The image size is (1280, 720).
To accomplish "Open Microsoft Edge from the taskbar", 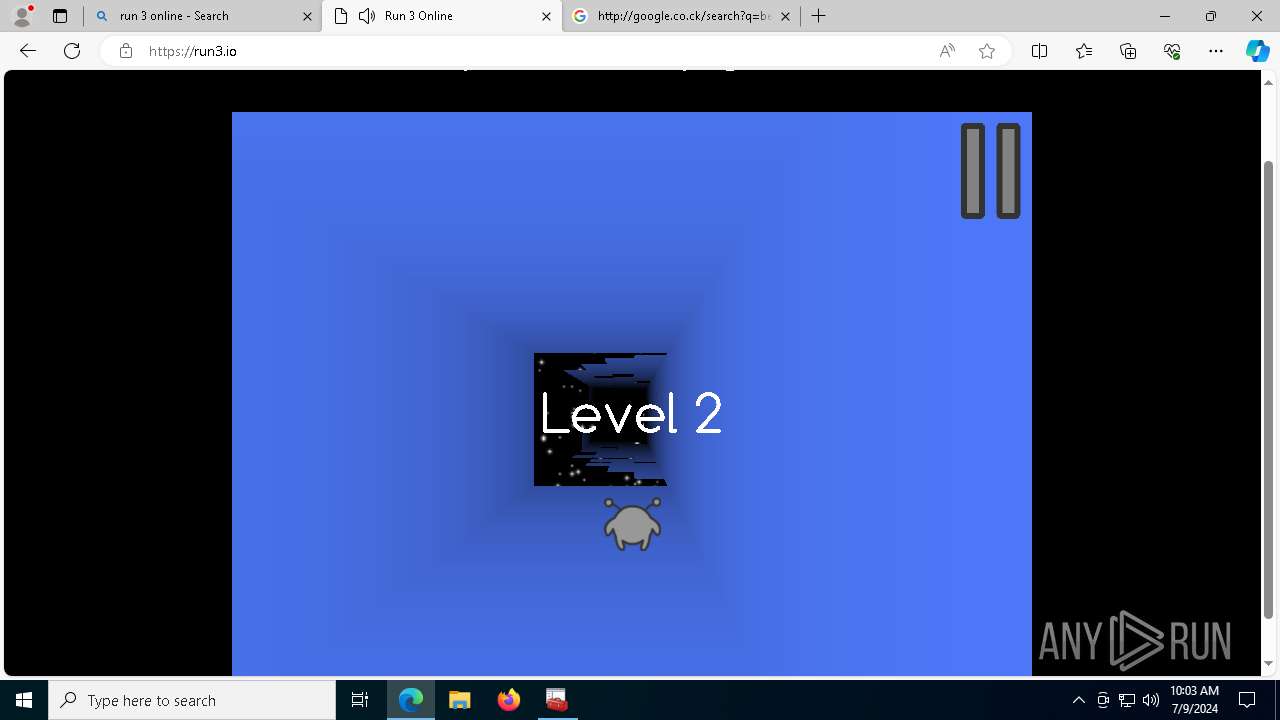I will coord(411,700).
